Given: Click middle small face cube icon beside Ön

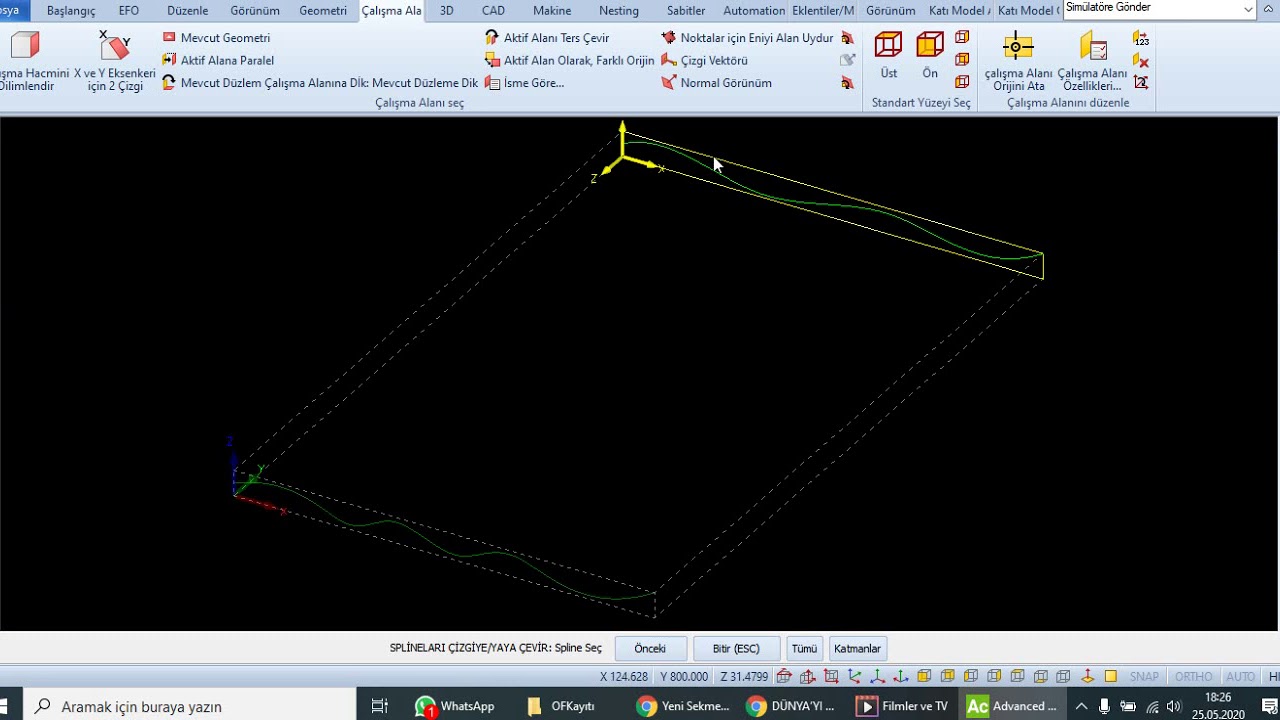Looking at the screenshot, I should coord(962,60).
